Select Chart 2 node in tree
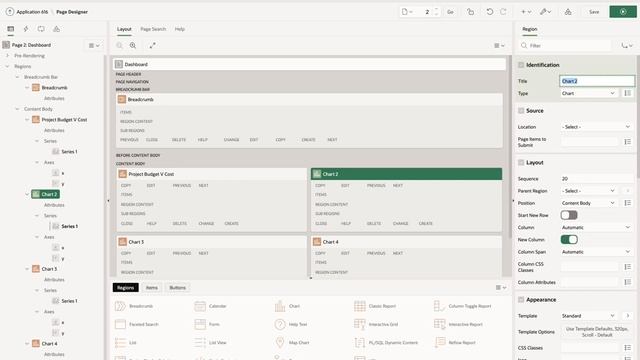Viewport: 640px width, 360px height. click(x=46, y=194)
